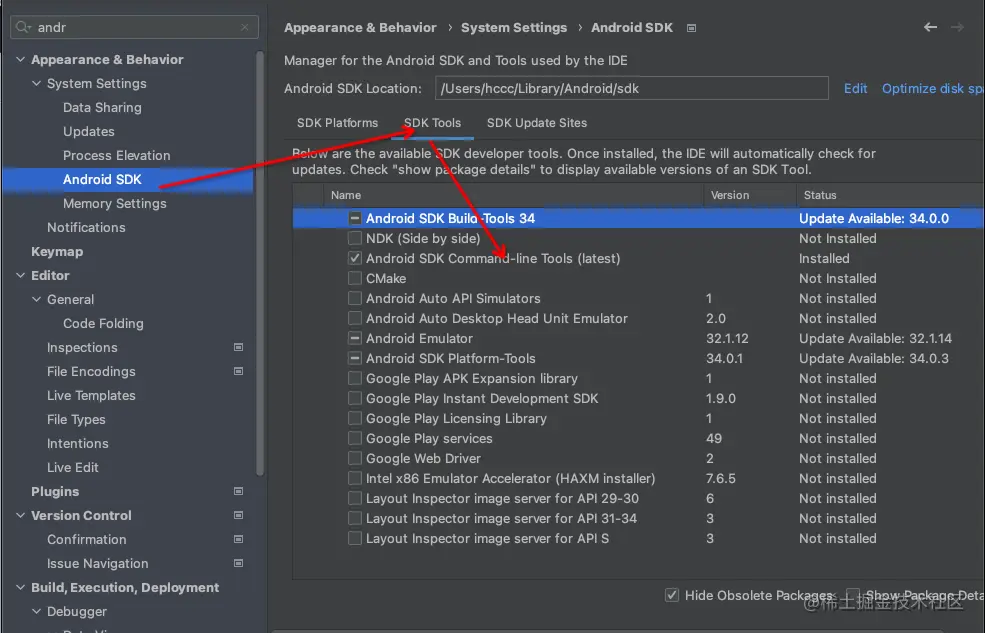Screen dimensions: 985x633
Task: Toggle the Android Emulator checkbox
Action: pos(355,338)
